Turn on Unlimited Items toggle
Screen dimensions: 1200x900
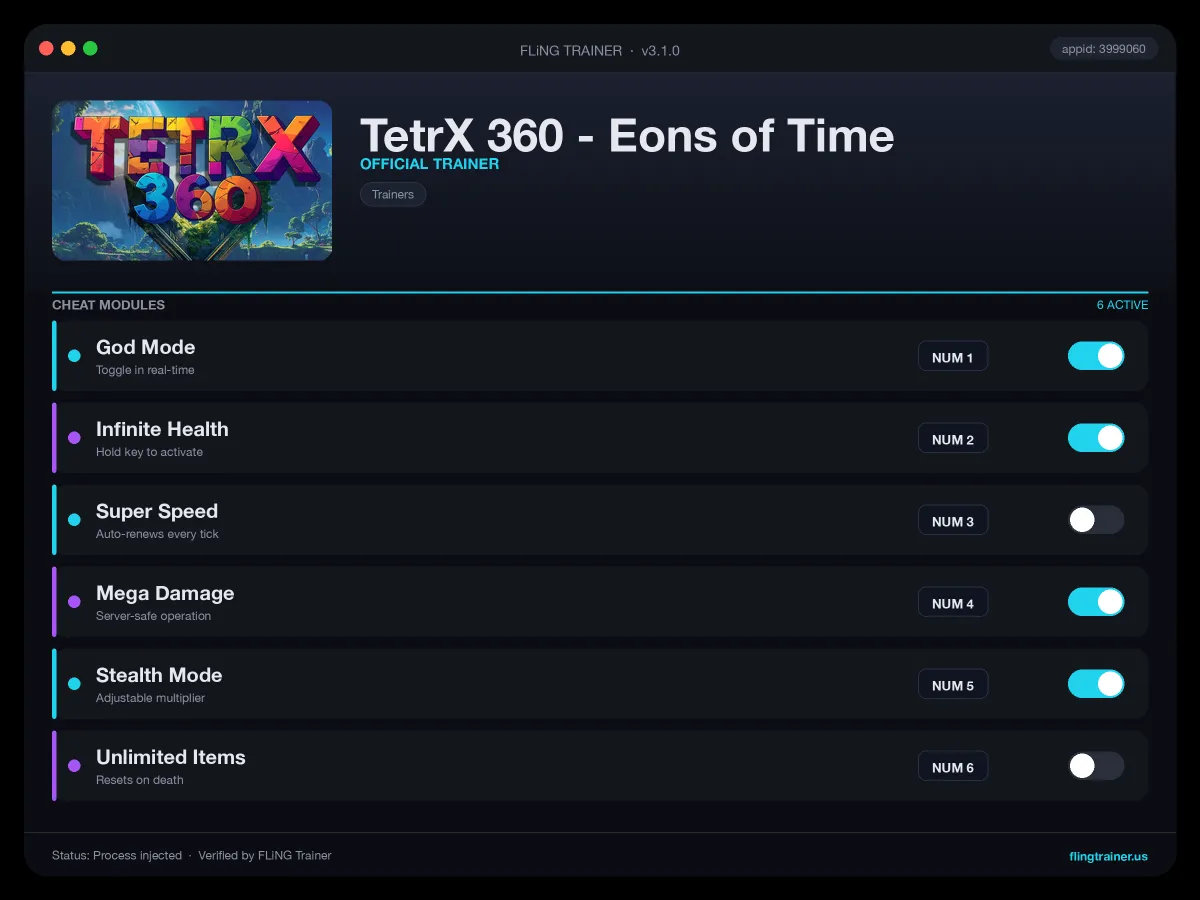click(x=1096, y=766)
